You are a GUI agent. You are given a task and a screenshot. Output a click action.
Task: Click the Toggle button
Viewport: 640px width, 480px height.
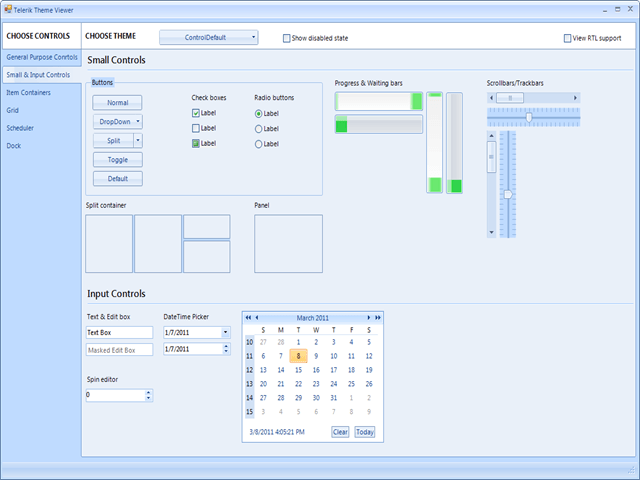tap(118, 160)
